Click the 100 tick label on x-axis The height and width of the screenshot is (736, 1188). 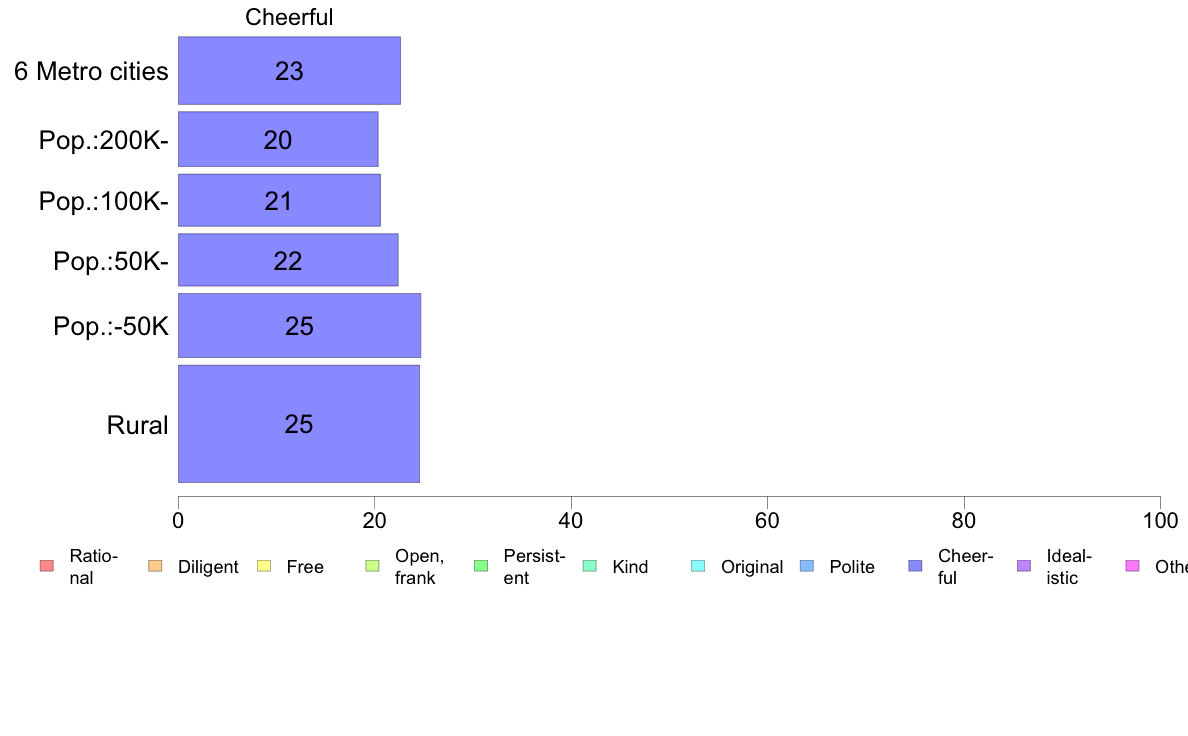(x=1159, y=520)
